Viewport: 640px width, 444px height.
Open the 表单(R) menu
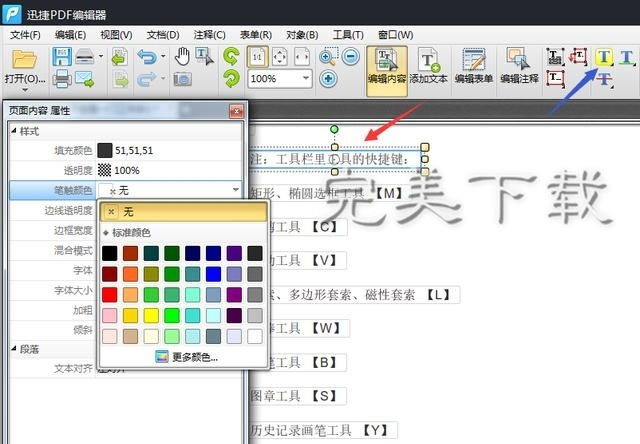coord(256,35)
